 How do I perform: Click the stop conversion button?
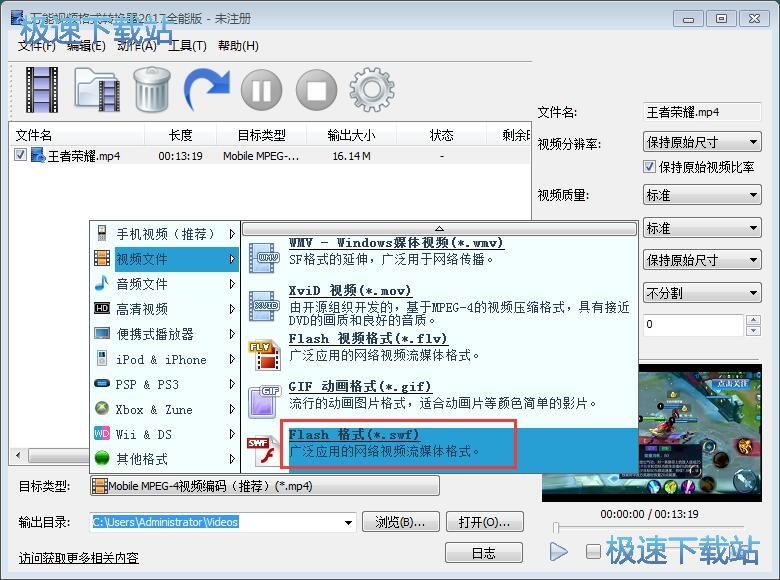[316, 91]
